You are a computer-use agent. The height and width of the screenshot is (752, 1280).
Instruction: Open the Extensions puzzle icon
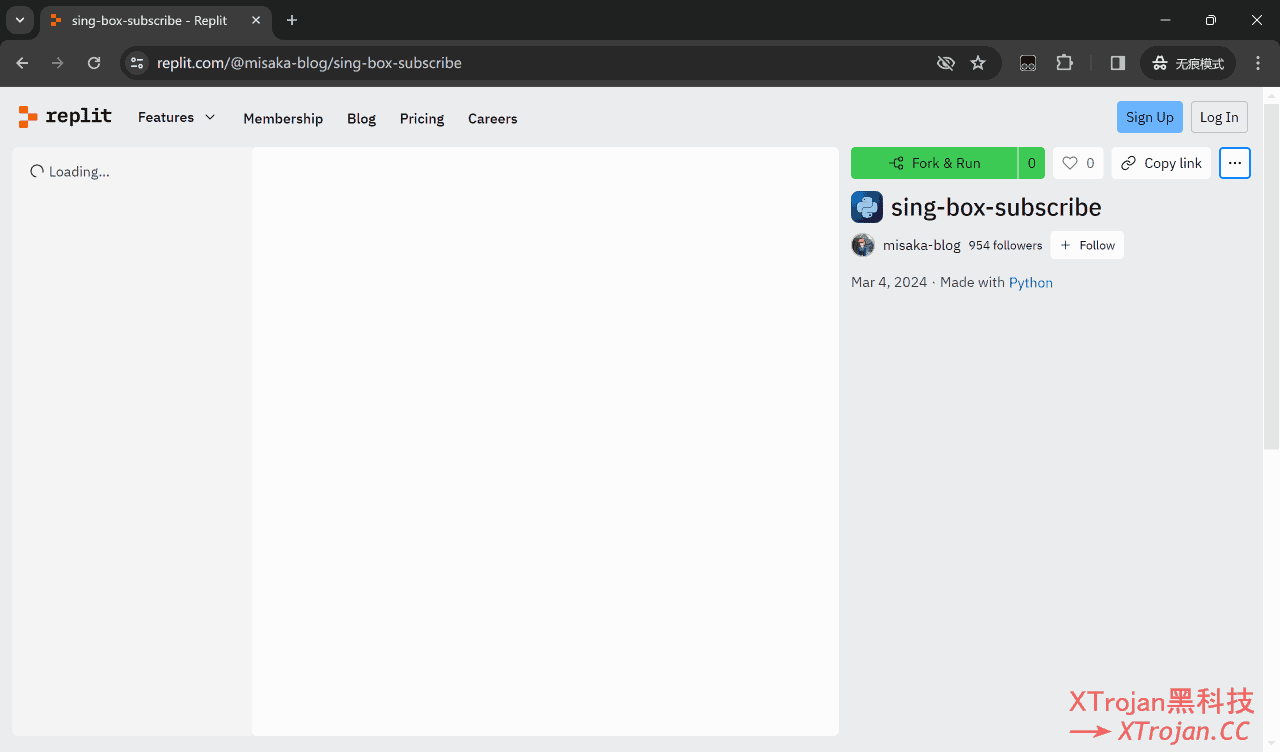point(1065,63)
